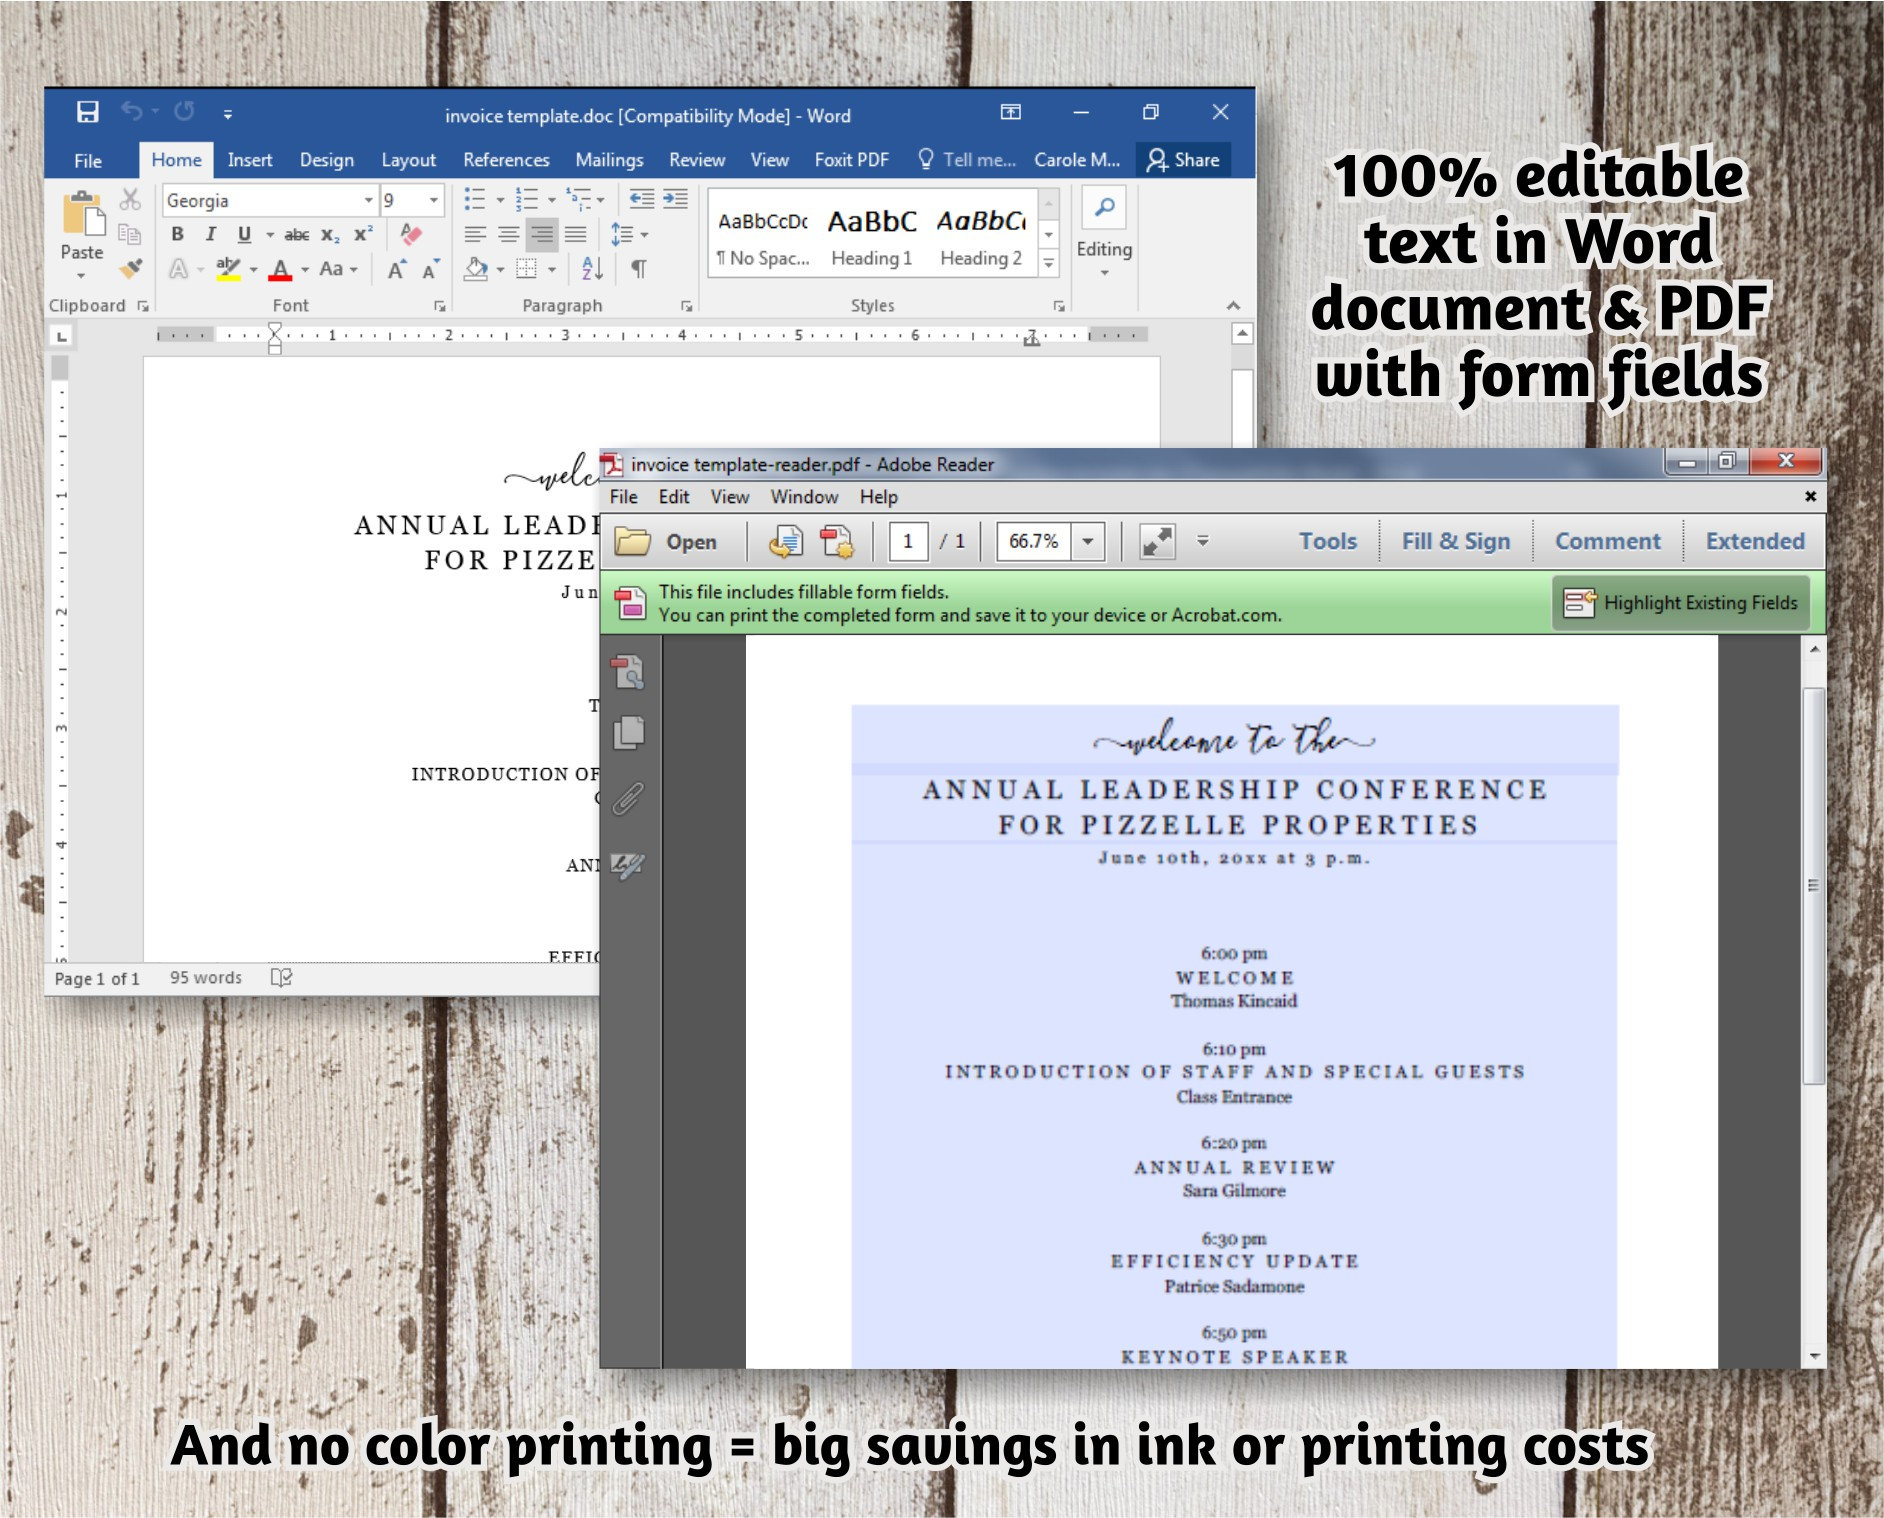Toggle Italic formatting in Word
Image resolution: width=1884 pixels, height=1518 pixels.
pyautogui.click(x=210, y=234)
